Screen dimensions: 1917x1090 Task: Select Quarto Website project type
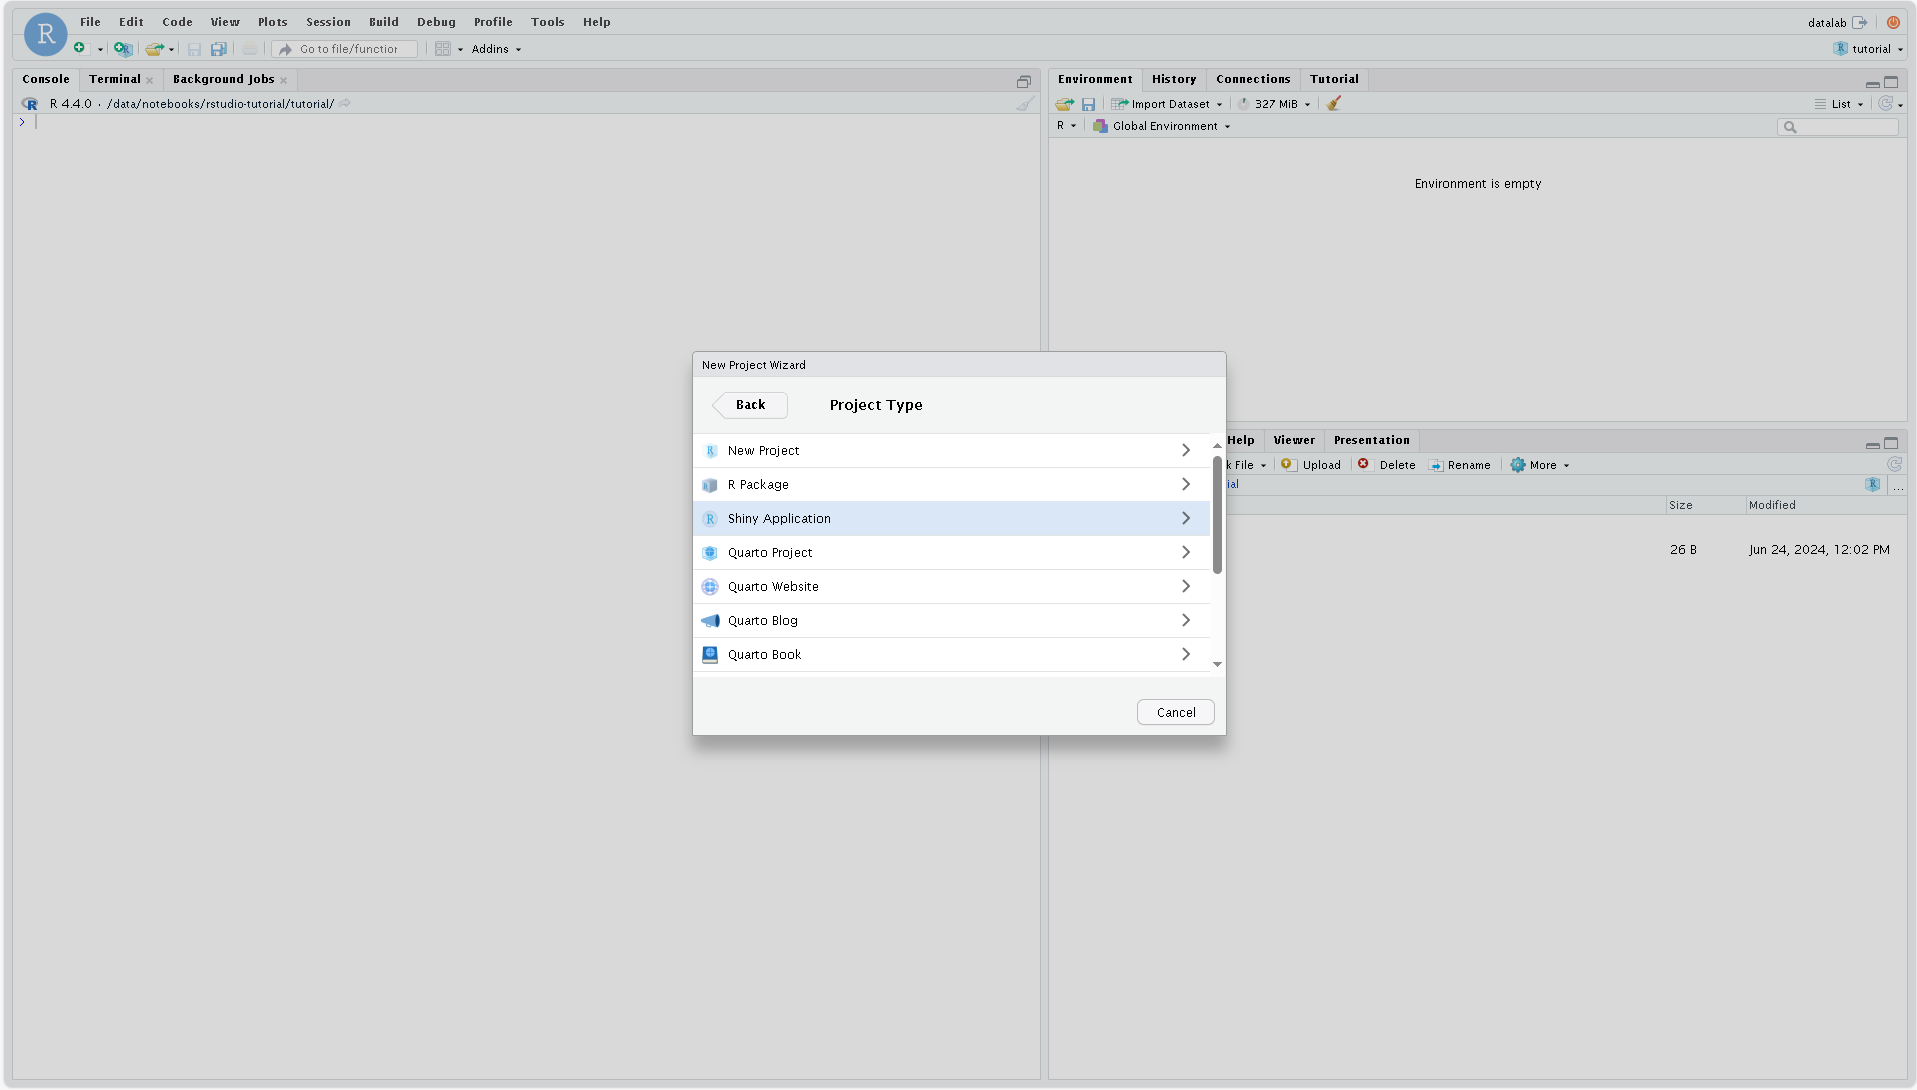951,587
